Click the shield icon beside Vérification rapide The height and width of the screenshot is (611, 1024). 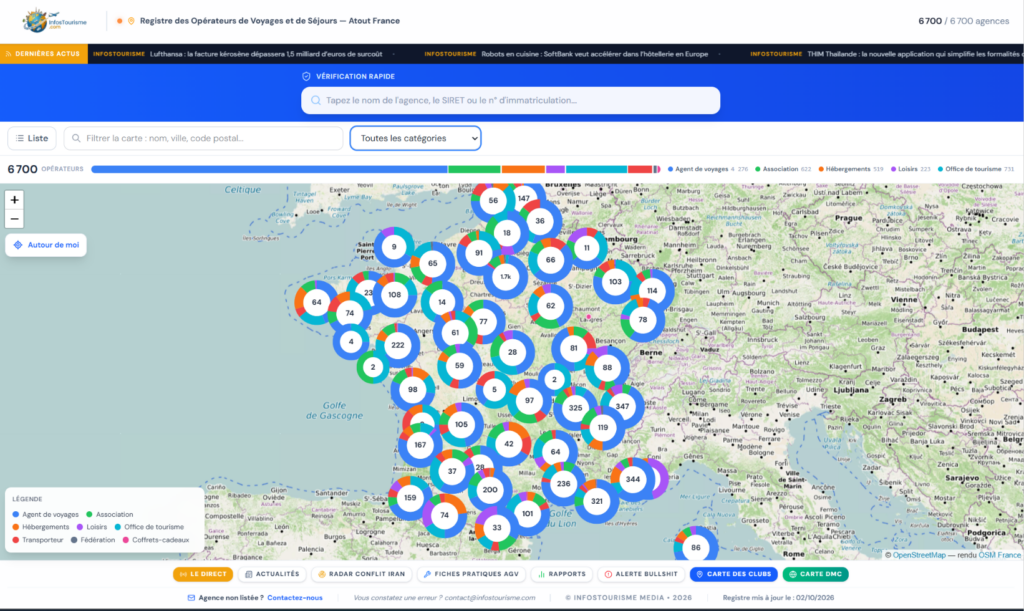[306, 76]
